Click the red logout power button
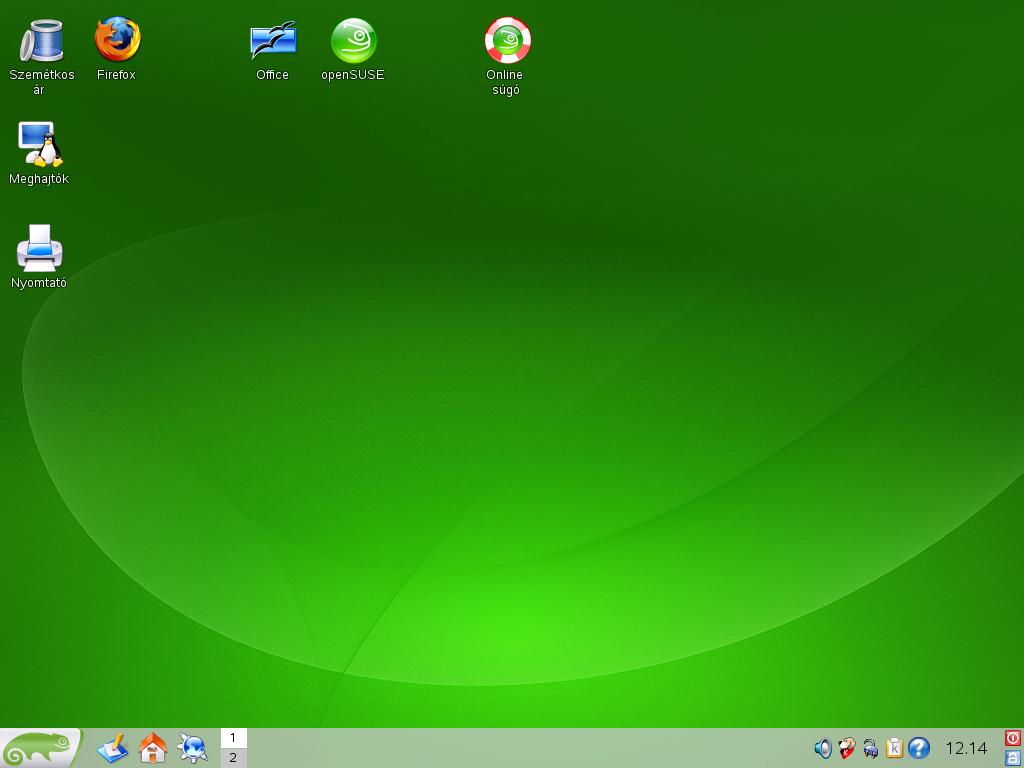This screenshot has width=1024, height=768. pyautogui.click(x=1013, y=738)
